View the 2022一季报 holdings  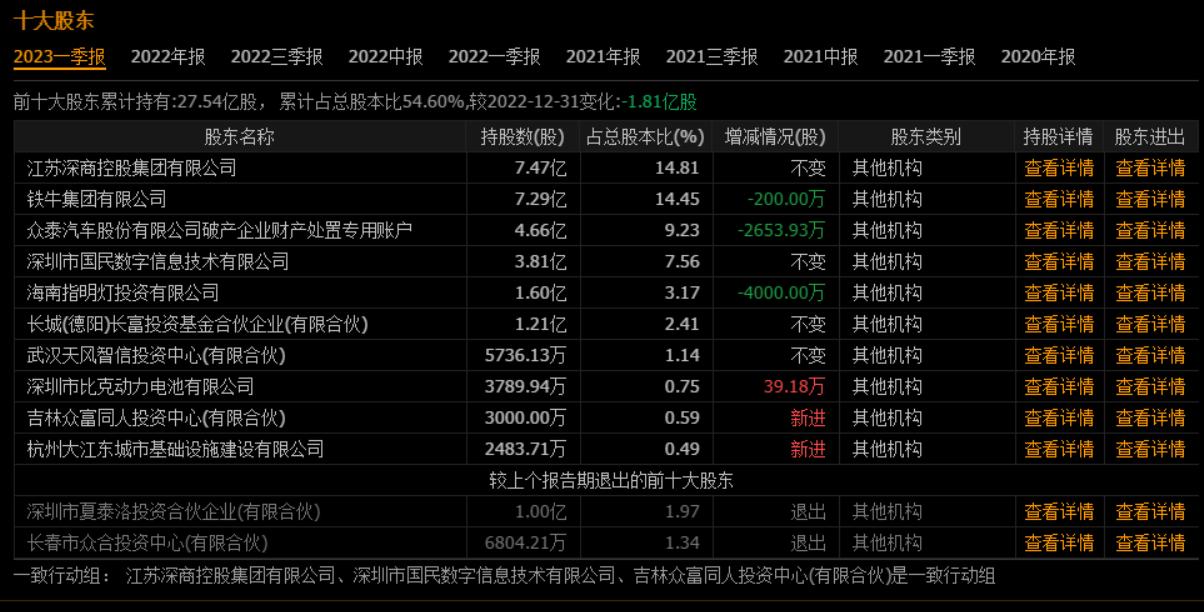(494, 58)
